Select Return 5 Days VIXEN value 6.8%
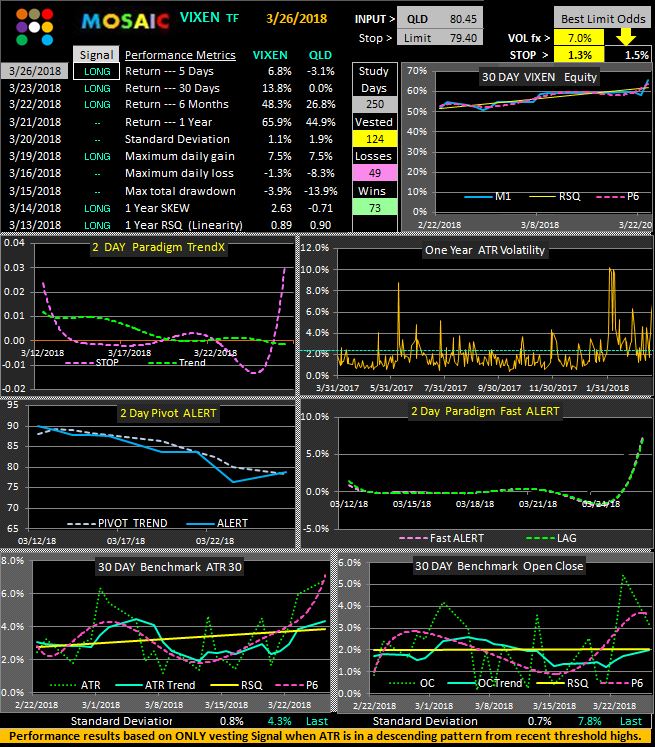 point(280,71)
